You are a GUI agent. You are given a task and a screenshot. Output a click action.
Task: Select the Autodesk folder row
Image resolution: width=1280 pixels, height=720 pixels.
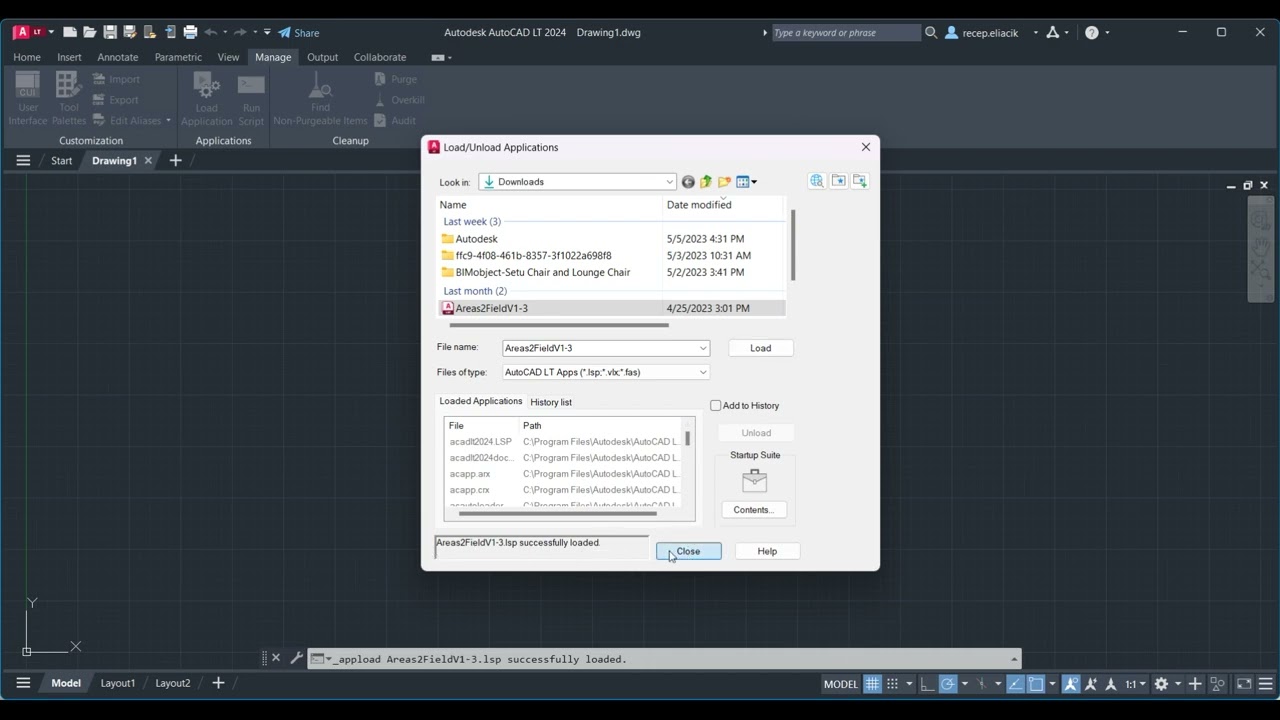click(x=612, y=239)
